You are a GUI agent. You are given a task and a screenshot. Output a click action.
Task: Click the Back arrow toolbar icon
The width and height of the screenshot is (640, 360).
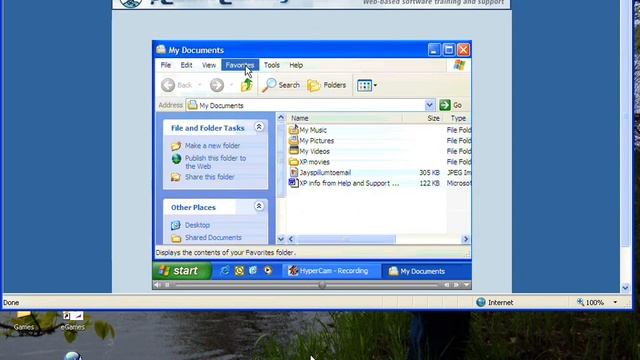168,85
